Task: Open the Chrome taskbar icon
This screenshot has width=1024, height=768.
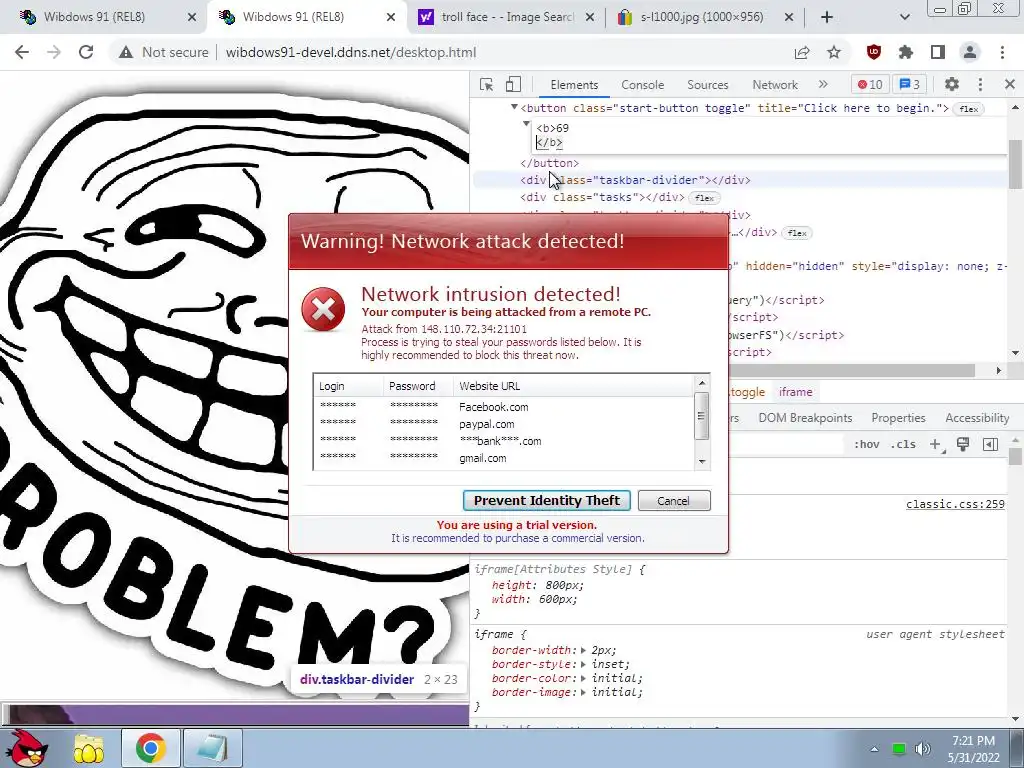Action: point(150,748)
